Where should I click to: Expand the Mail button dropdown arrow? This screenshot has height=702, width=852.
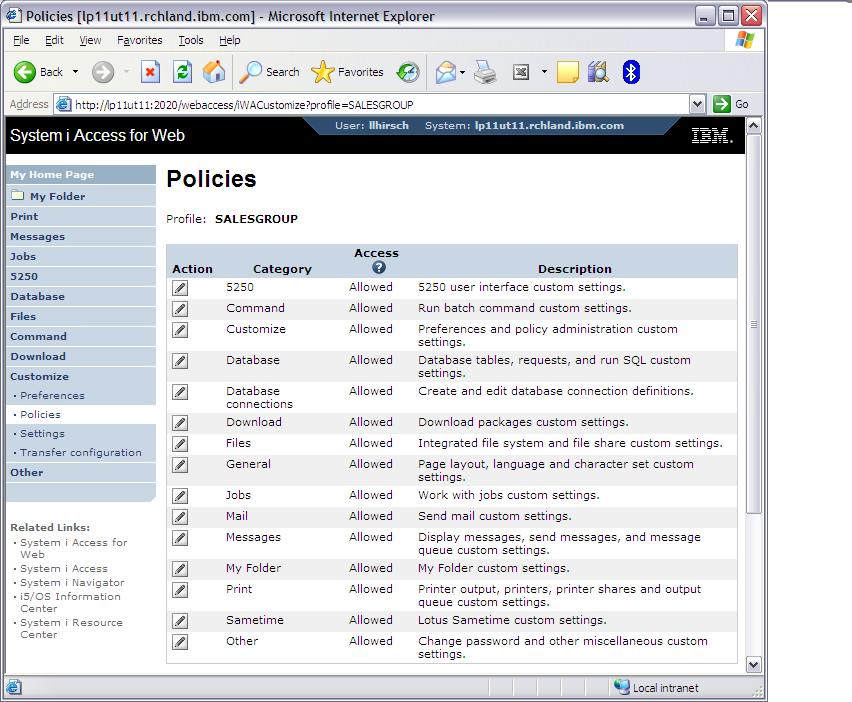coord(462,72)
